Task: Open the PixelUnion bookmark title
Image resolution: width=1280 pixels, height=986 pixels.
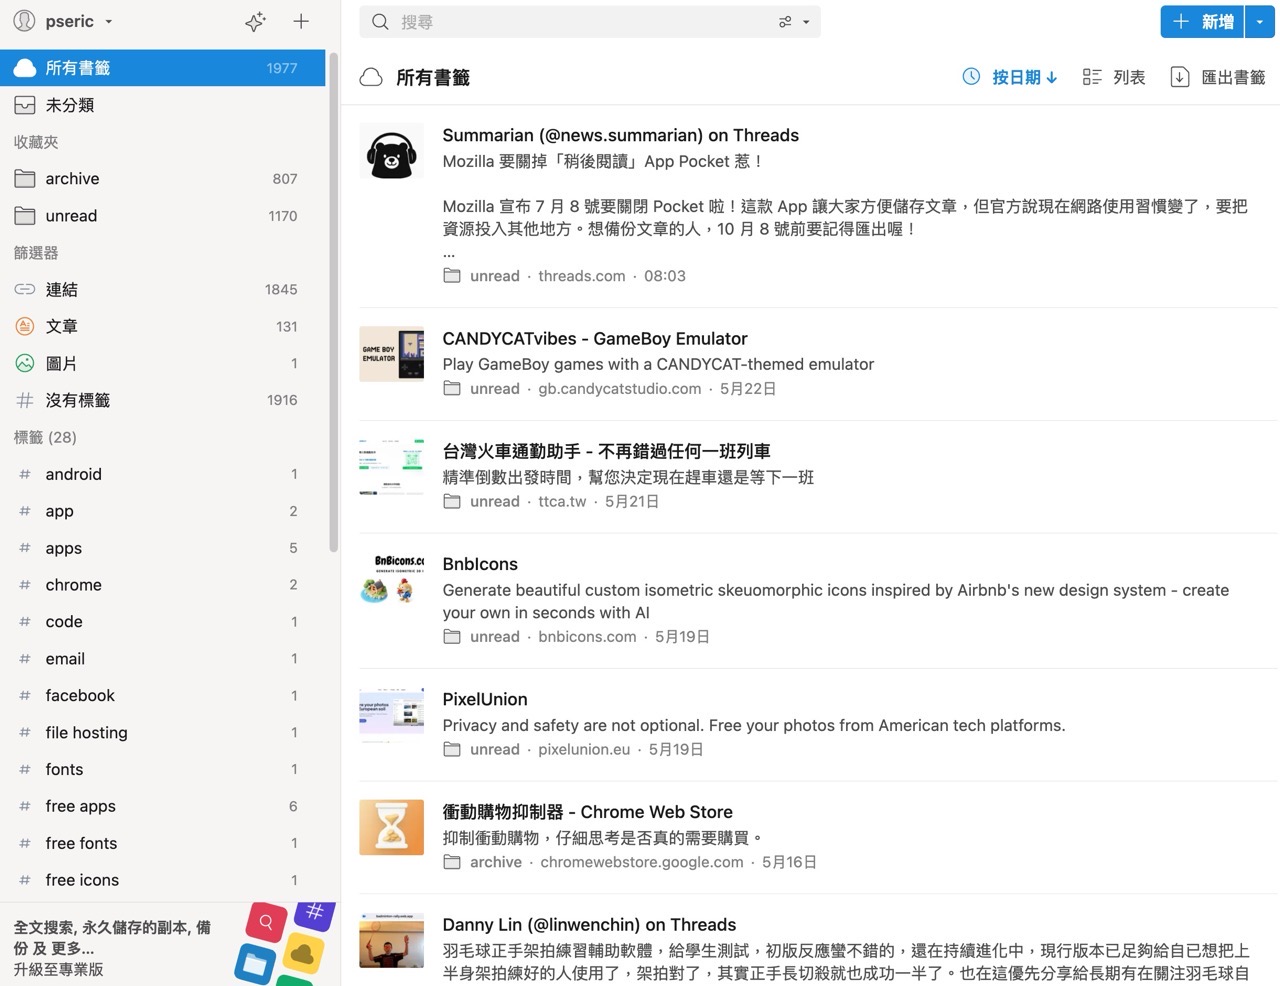Action: coord(485,699)
